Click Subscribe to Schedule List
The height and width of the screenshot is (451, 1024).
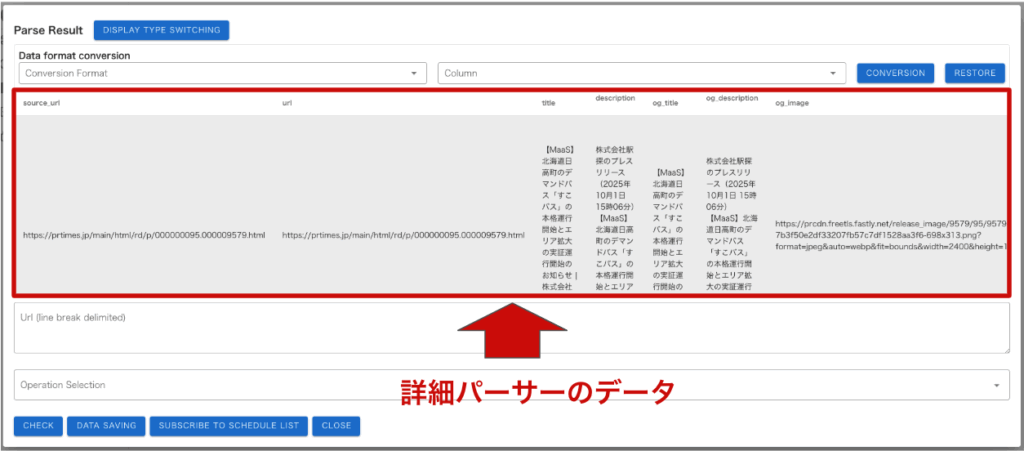(x=228, y=426)
